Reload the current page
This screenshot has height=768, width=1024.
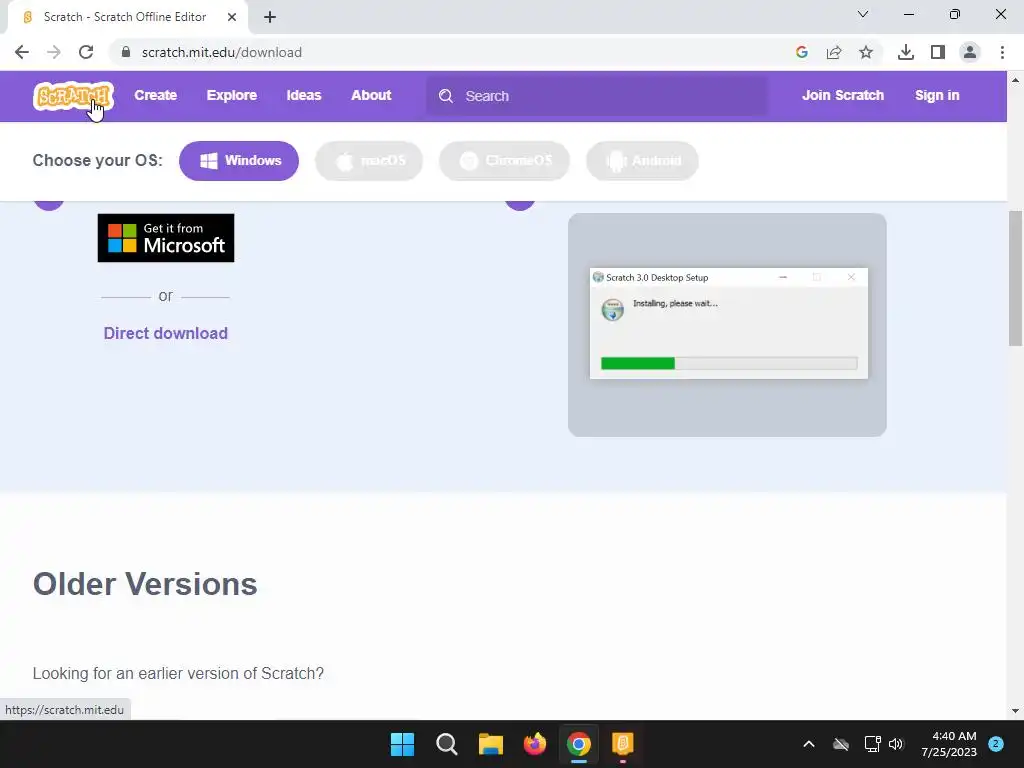(x=86, y=52)
